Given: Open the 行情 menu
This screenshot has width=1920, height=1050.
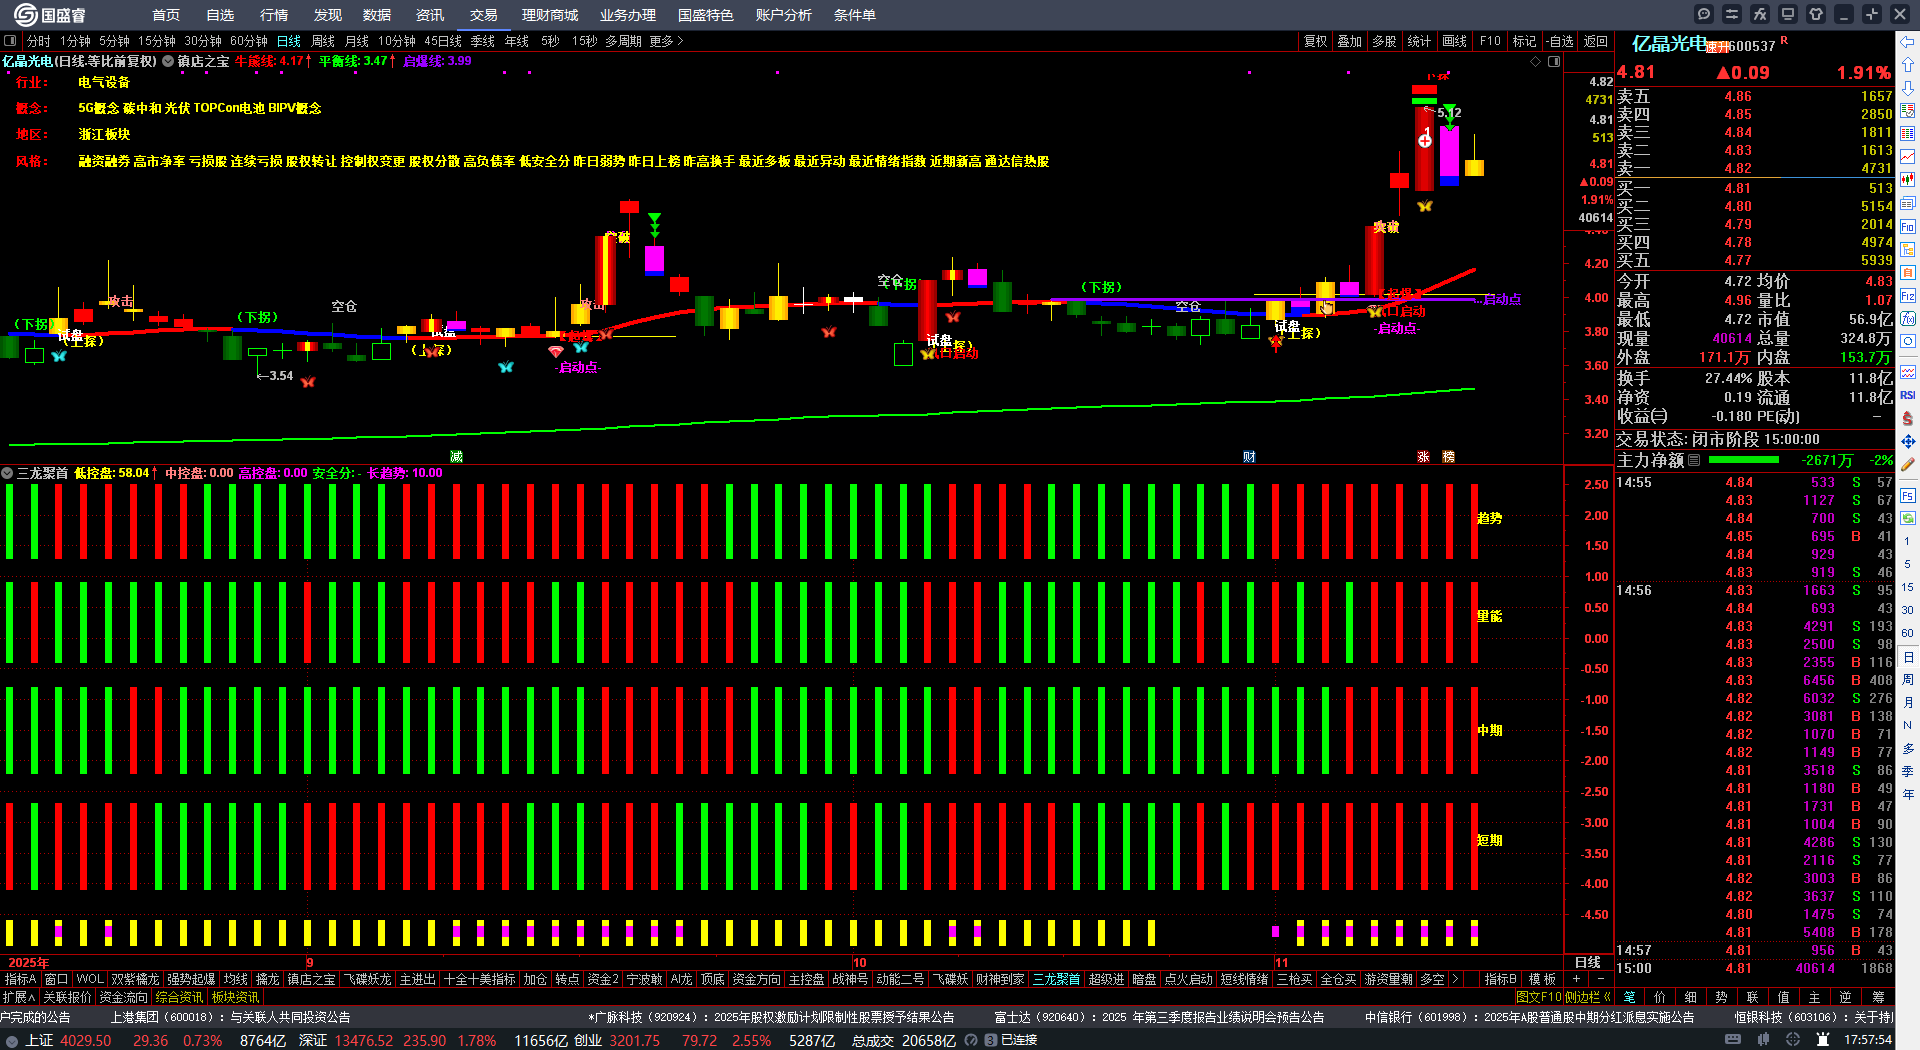Looking at the screenshot, I should pyautogui.click(x=274, y=15).
